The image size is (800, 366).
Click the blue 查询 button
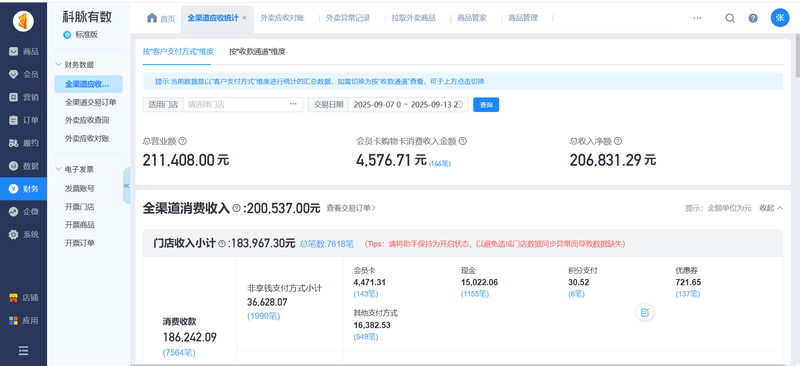486,105
